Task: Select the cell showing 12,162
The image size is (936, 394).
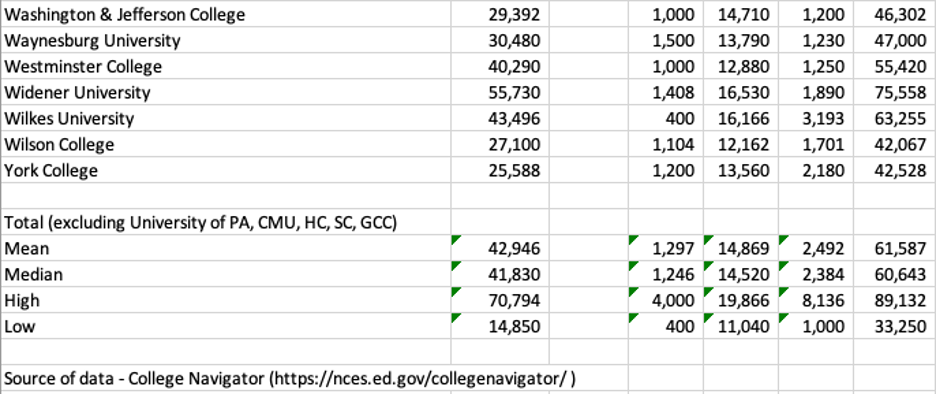Action: click(x=741, y=144)
